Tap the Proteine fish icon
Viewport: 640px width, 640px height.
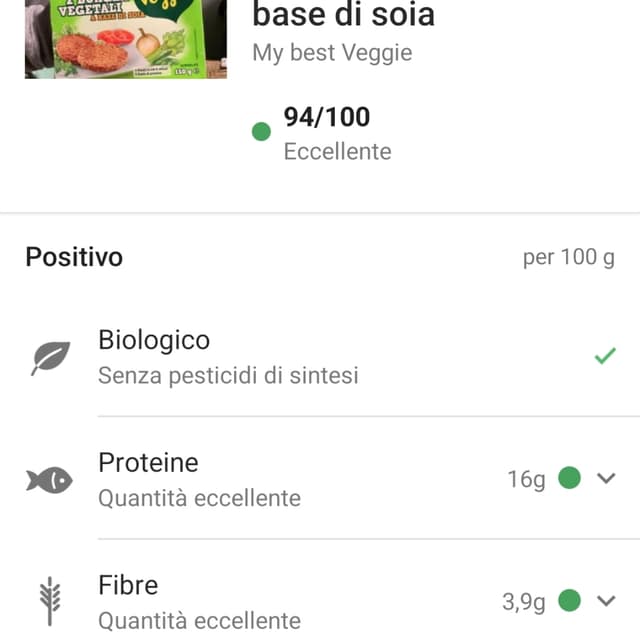tap(49, 480)
